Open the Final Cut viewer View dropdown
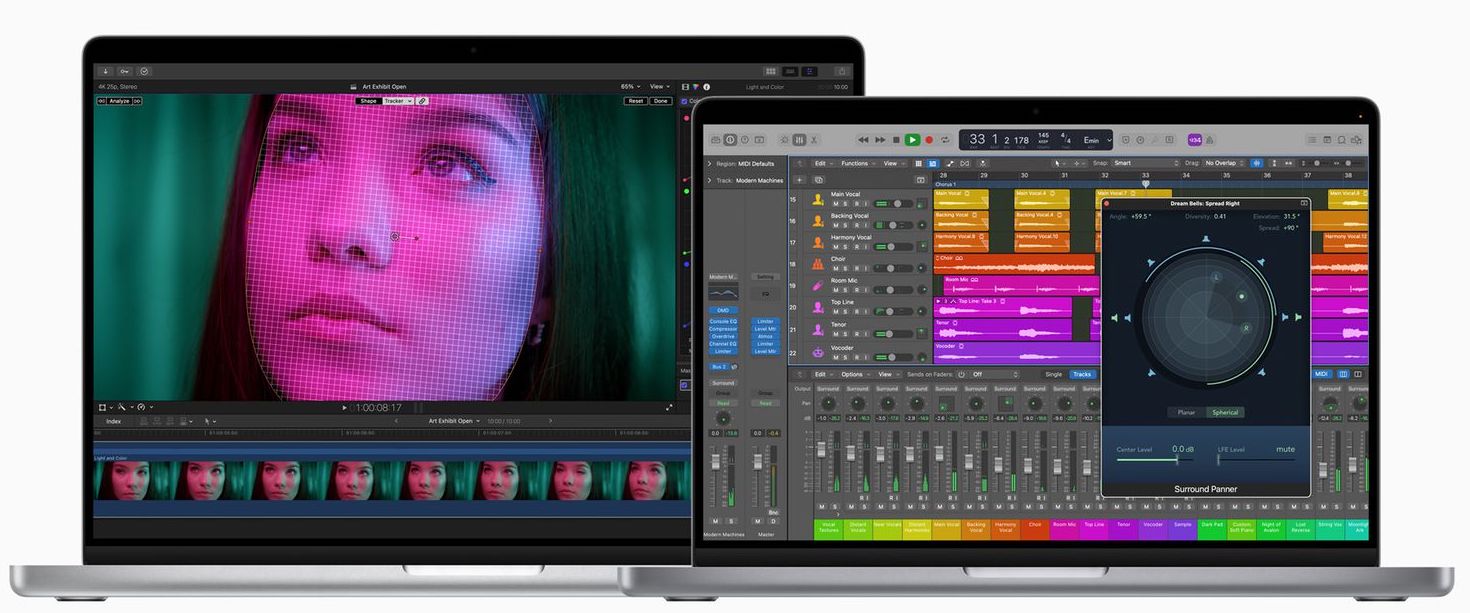The width and height of the screenshot is (1470, 613). [659, 87]
